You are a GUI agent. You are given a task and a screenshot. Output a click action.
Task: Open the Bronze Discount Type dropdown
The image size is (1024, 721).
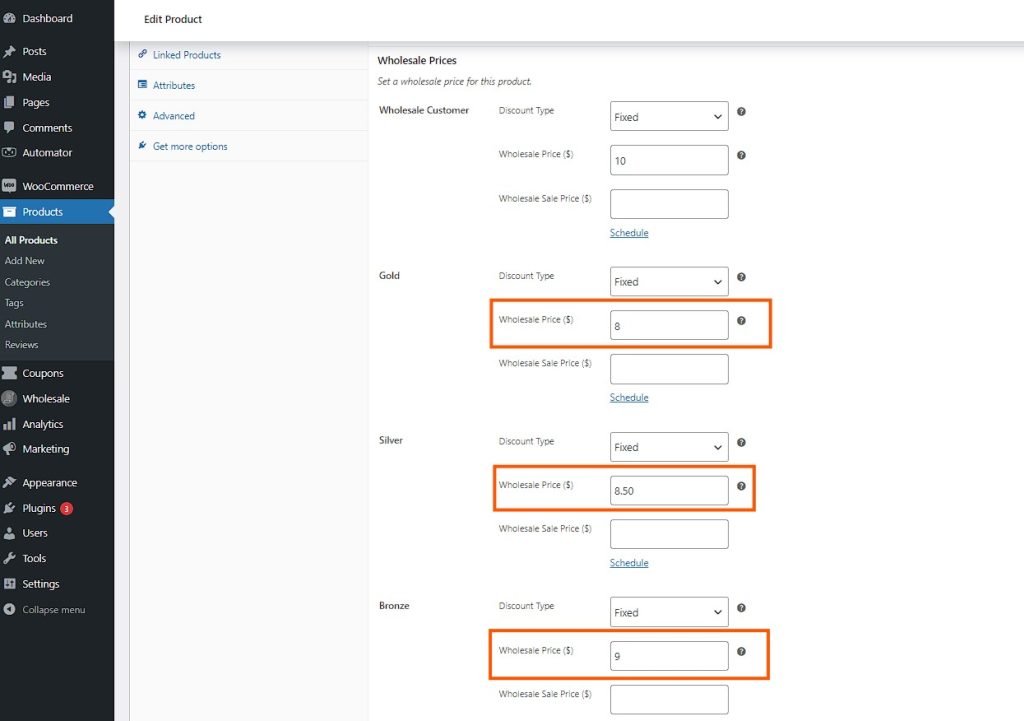pyautogui.click(x=668, y=611)
